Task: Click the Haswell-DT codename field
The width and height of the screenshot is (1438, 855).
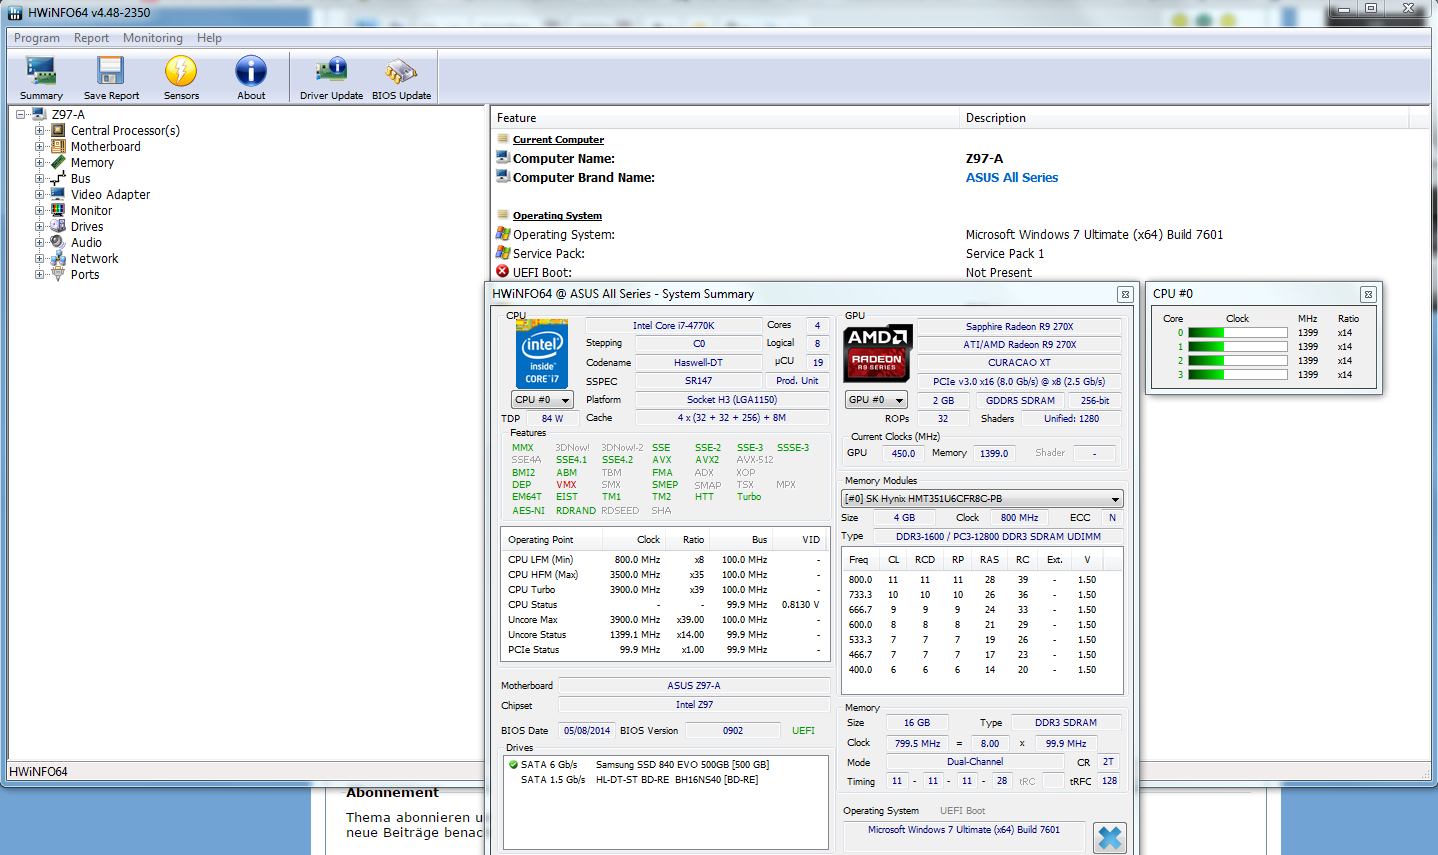Action: point(698,362)
